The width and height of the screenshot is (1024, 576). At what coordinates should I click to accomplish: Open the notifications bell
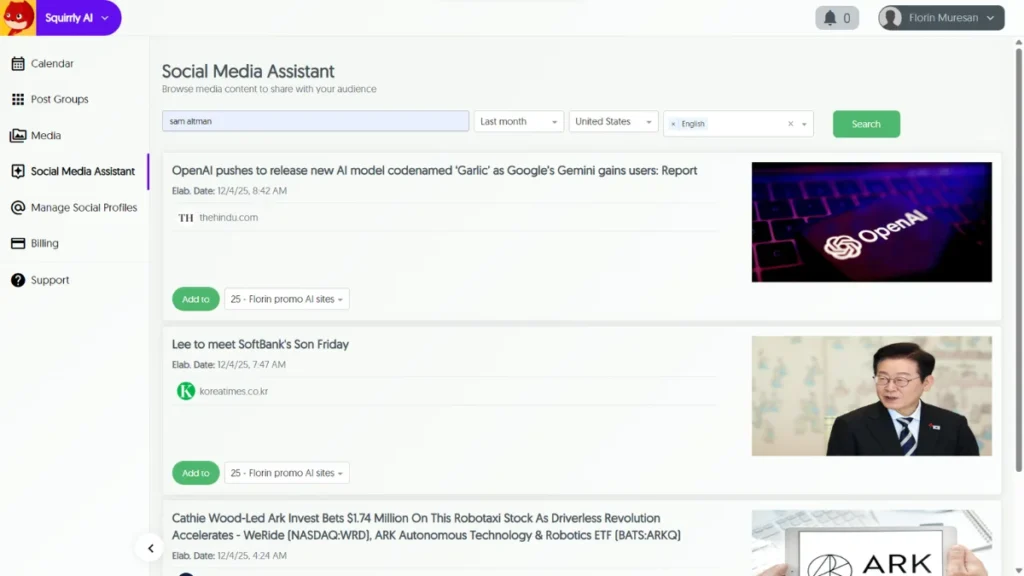(836, 18)
